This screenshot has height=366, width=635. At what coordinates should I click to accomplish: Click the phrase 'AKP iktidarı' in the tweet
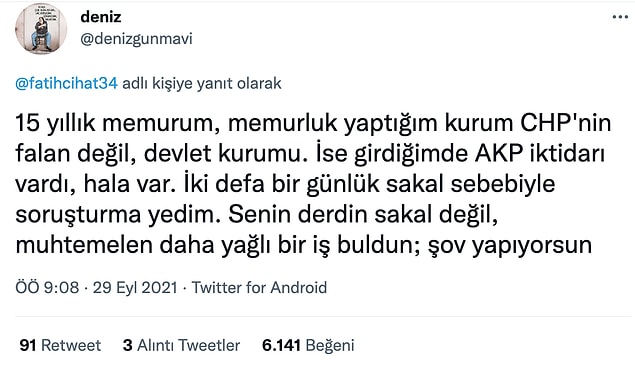click(540, 153)
